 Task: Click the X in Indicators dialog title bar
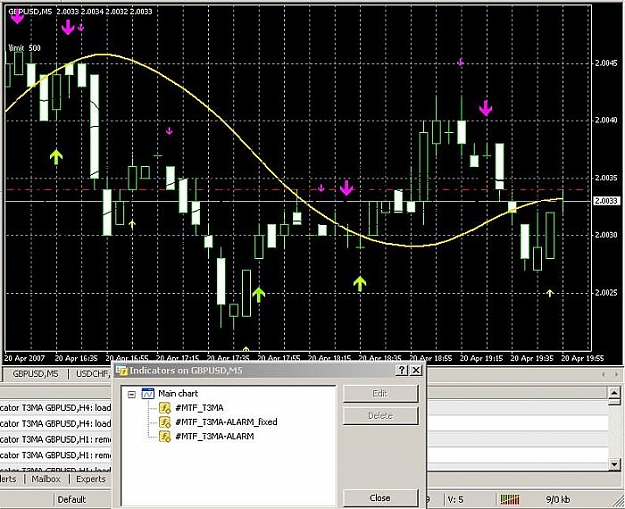pyautogui.click(x=416, y=370)
